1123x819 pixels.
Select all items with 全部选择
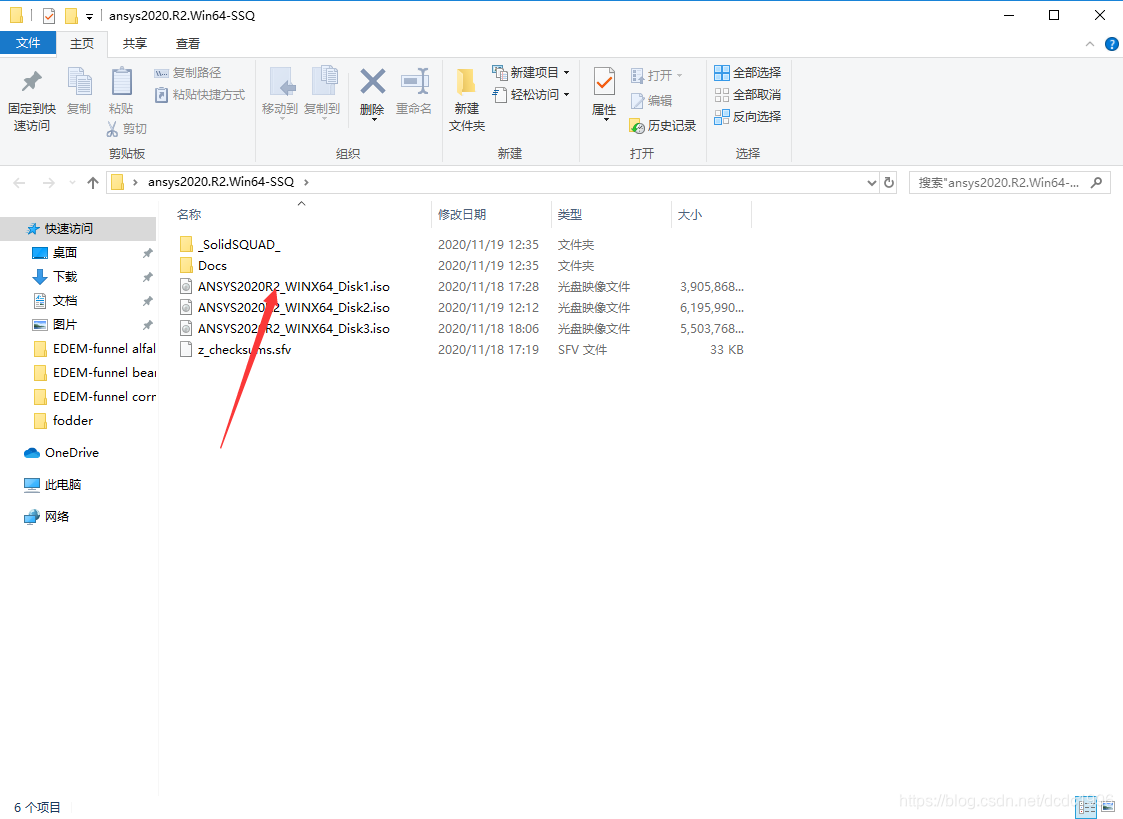coord(747,73)
